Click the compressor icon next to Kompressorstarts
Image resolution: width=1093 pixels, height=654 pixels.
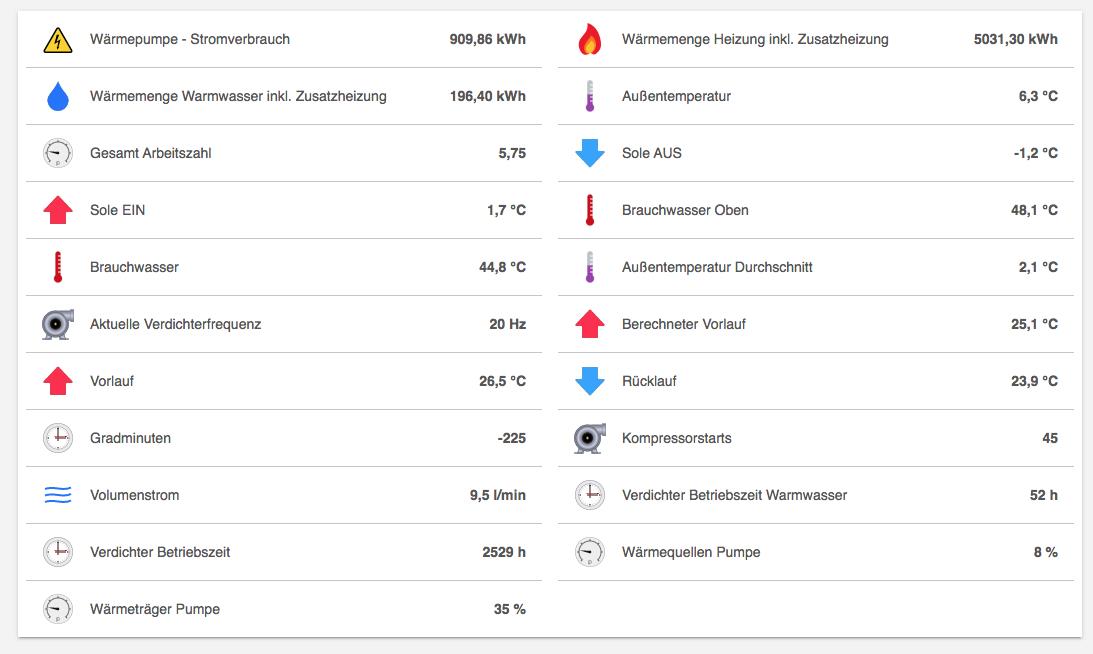click(590, 438)
